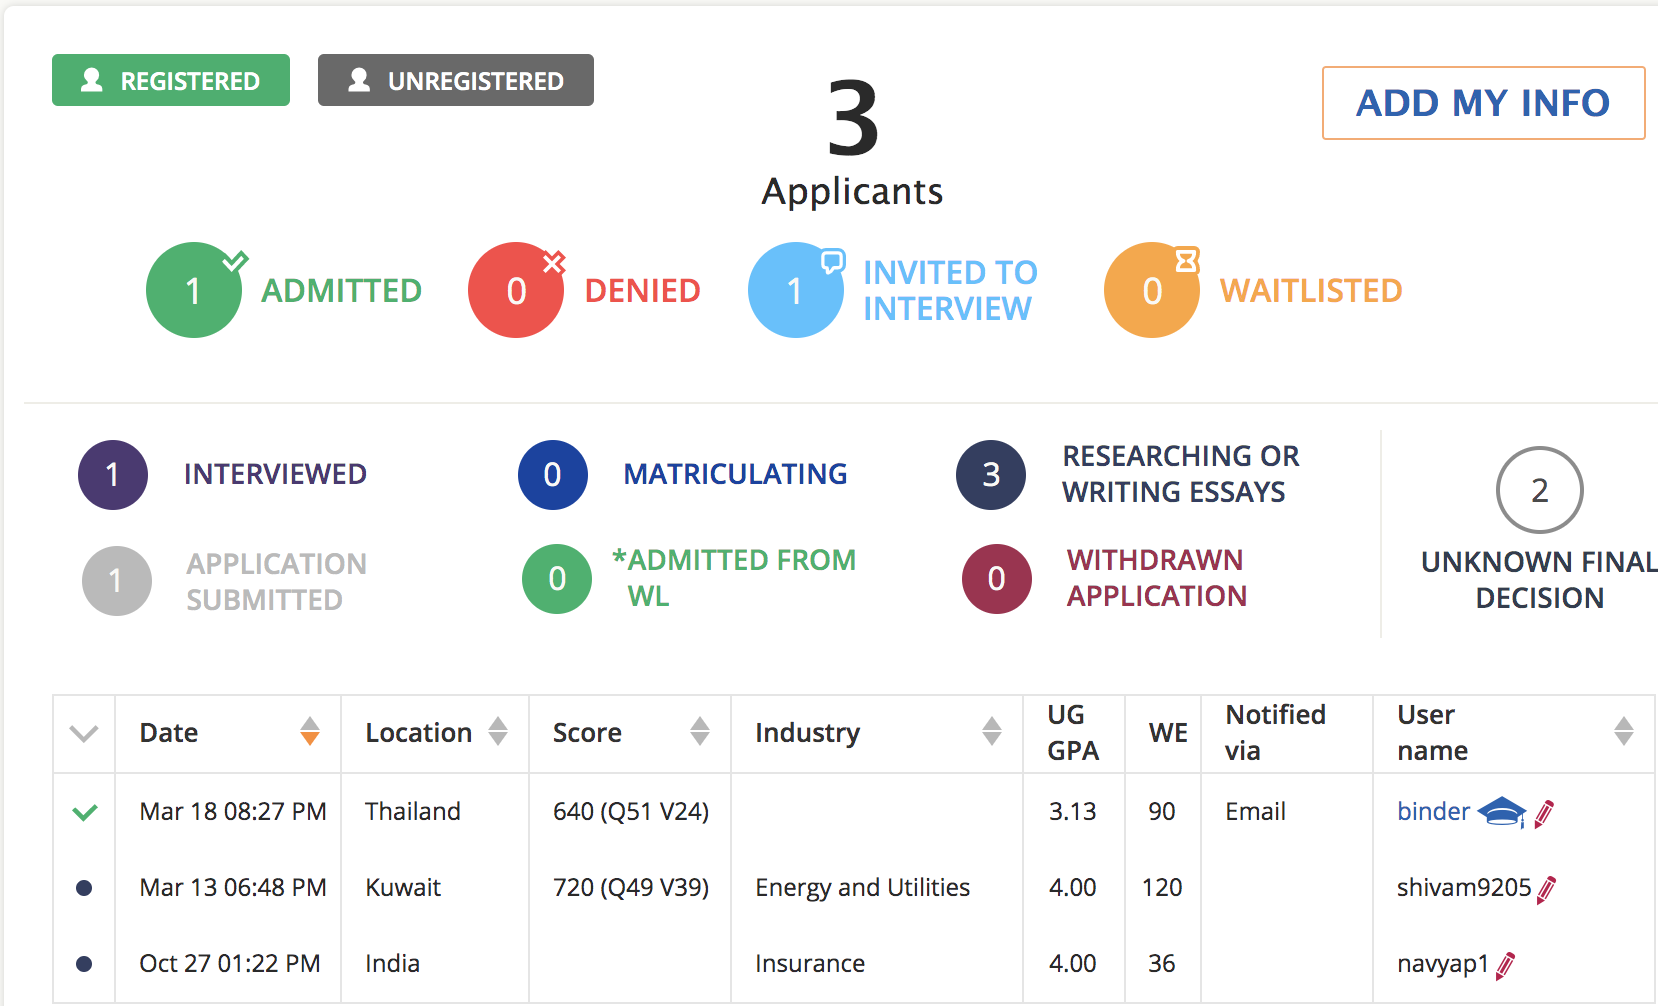Sort applicants by Location column
The image size is (1658, 1006).
498,732
